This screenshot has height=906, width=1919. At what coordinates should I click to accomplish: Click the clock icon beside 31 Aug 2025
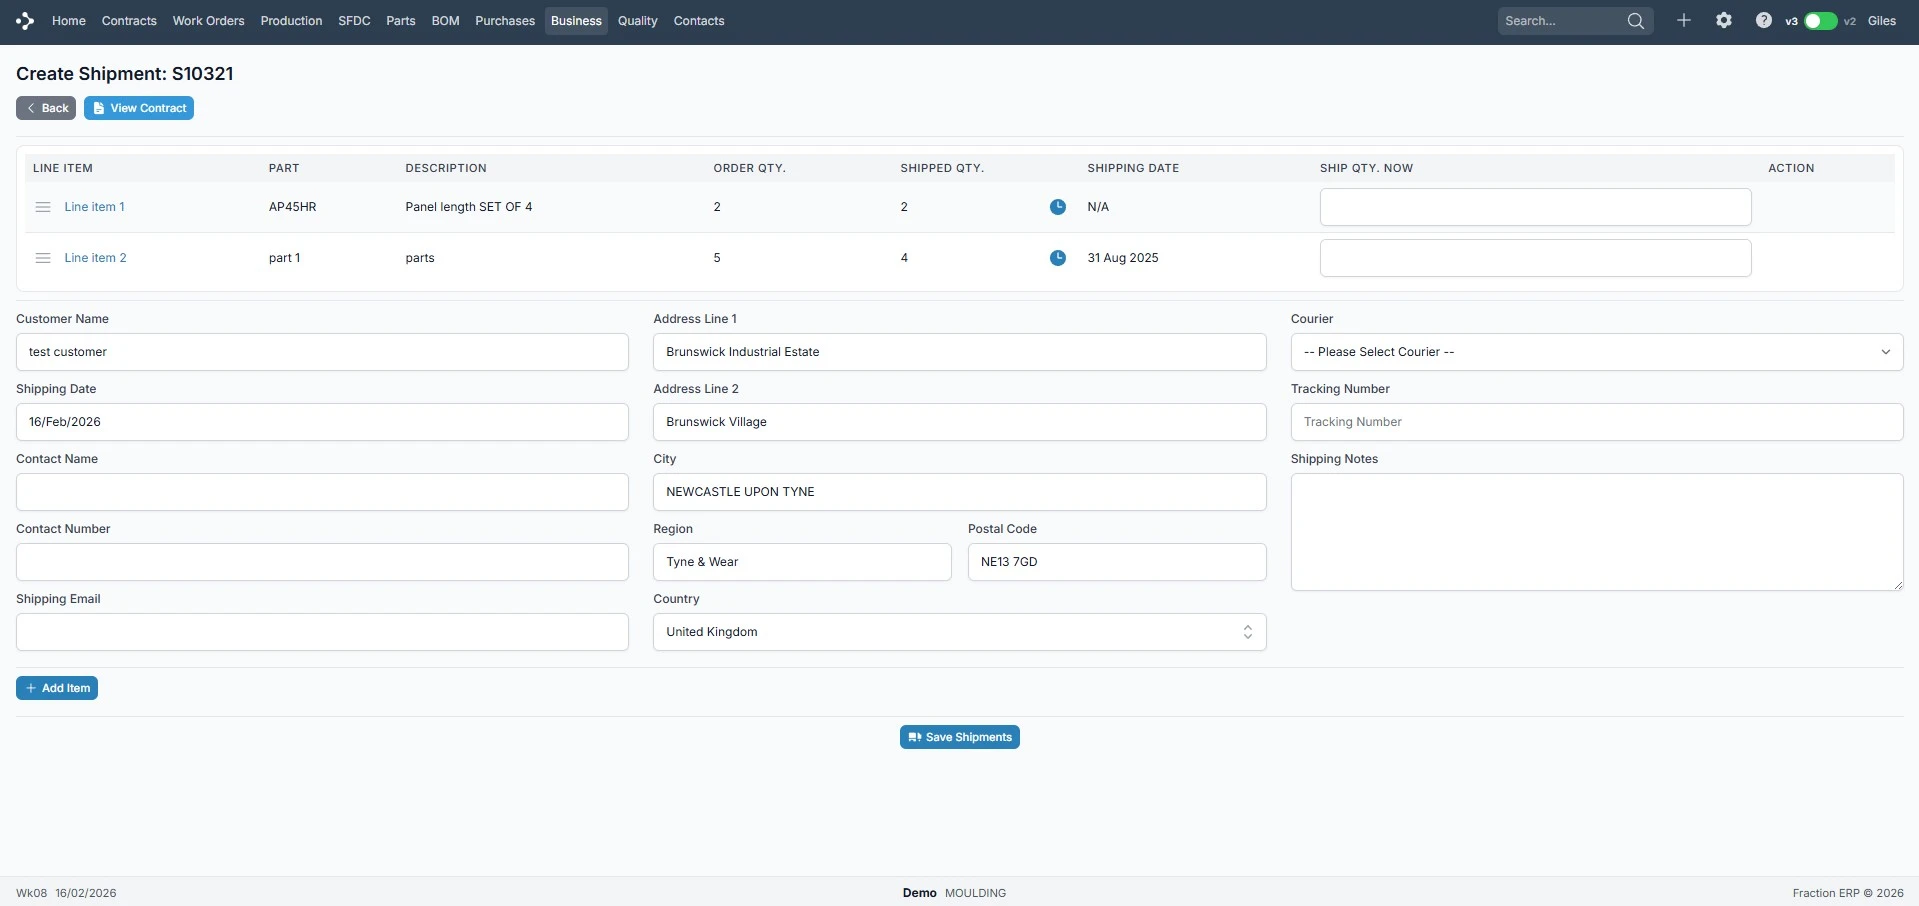1057,258
